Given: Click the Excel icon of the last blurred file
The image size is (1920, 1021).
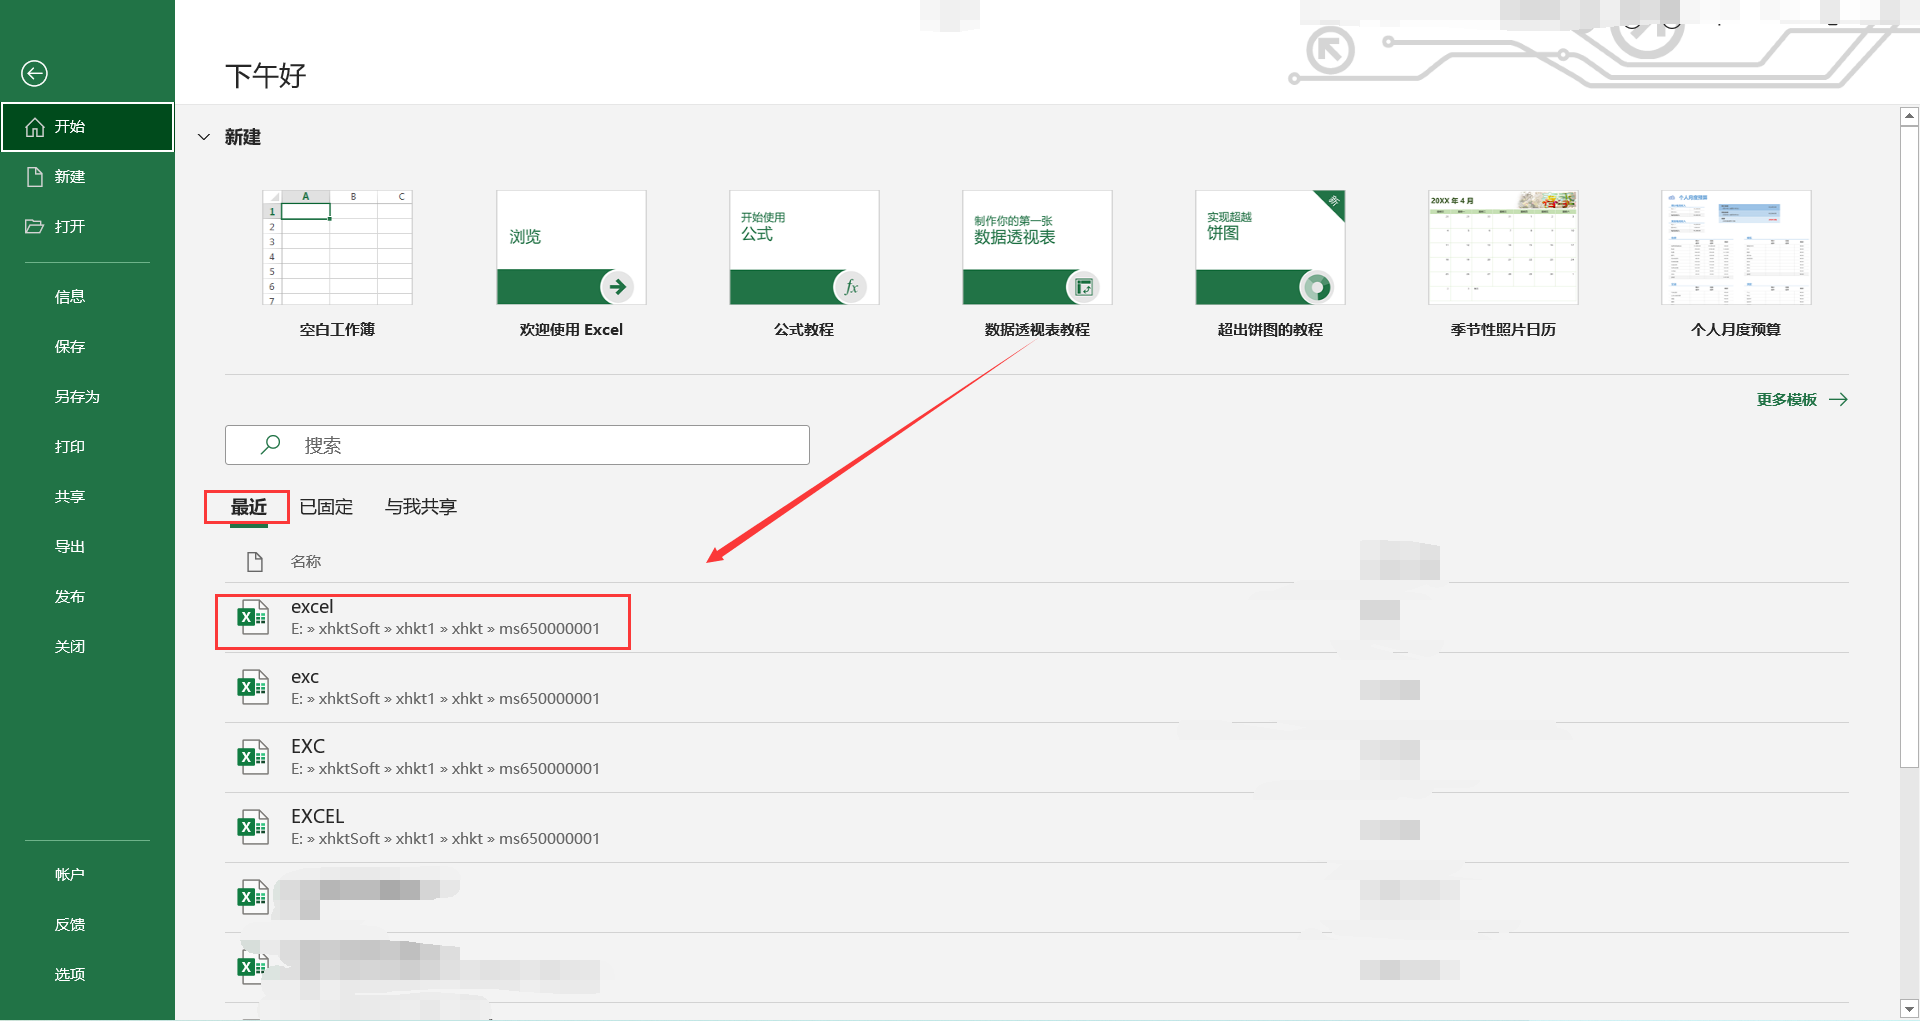Looking at the screenshot, I should 253,967.
